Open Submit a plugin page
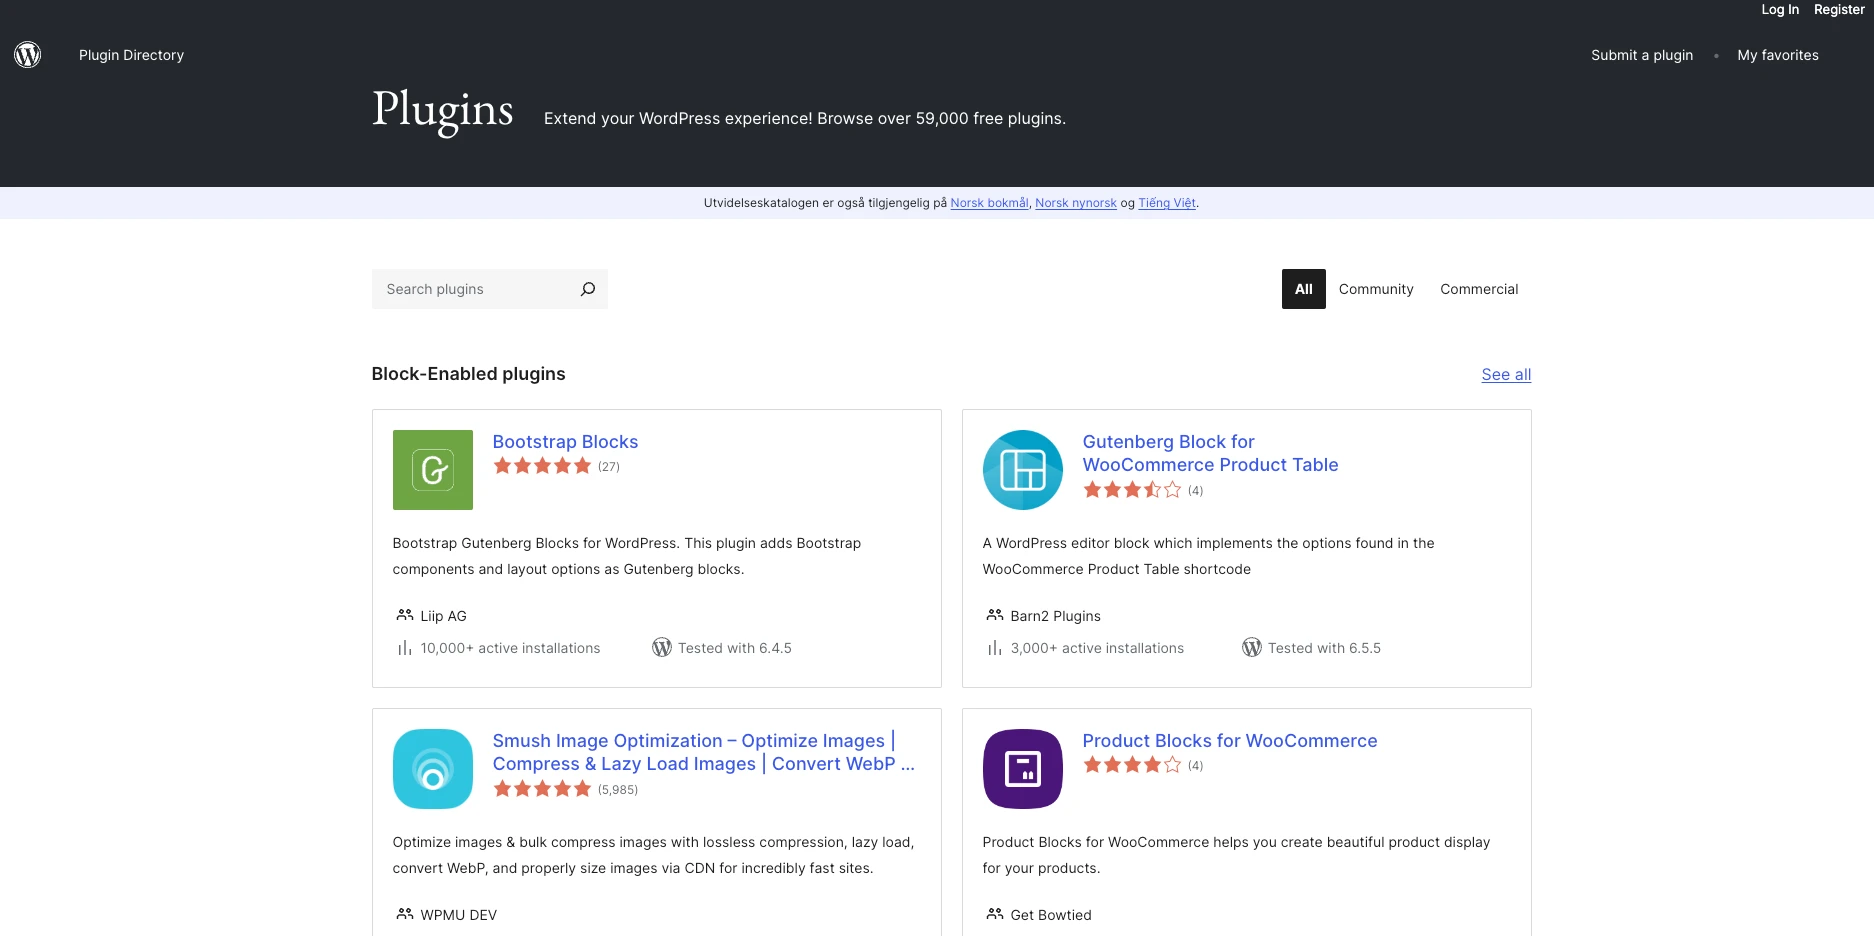Screen dimensions: 1874x936 coord(1642,55)
